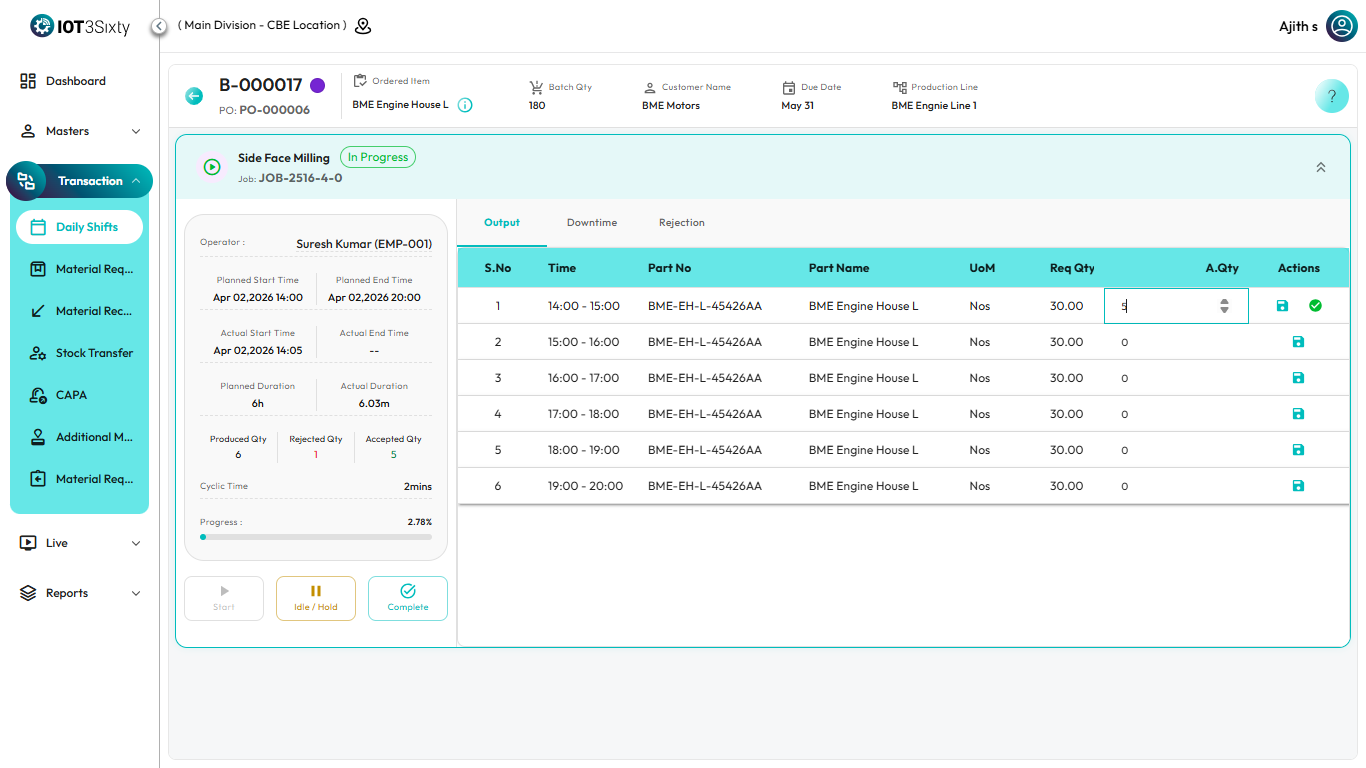Viewport: 1366px width, 768px height.
Task: Switch to the Downtime tab
Action: point(592,223)
